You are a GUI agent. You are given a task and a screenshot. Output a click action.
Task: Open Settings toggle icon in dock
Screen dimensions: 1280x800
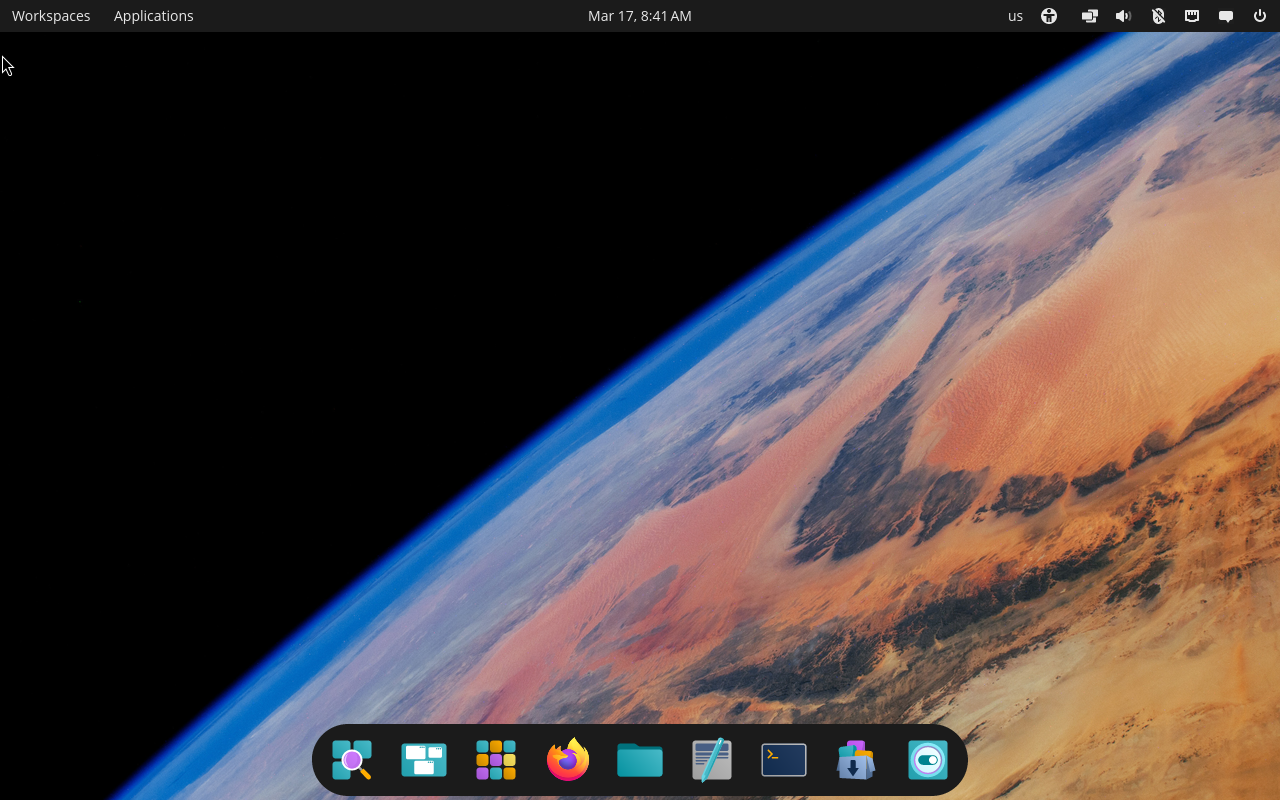point(928,760)
